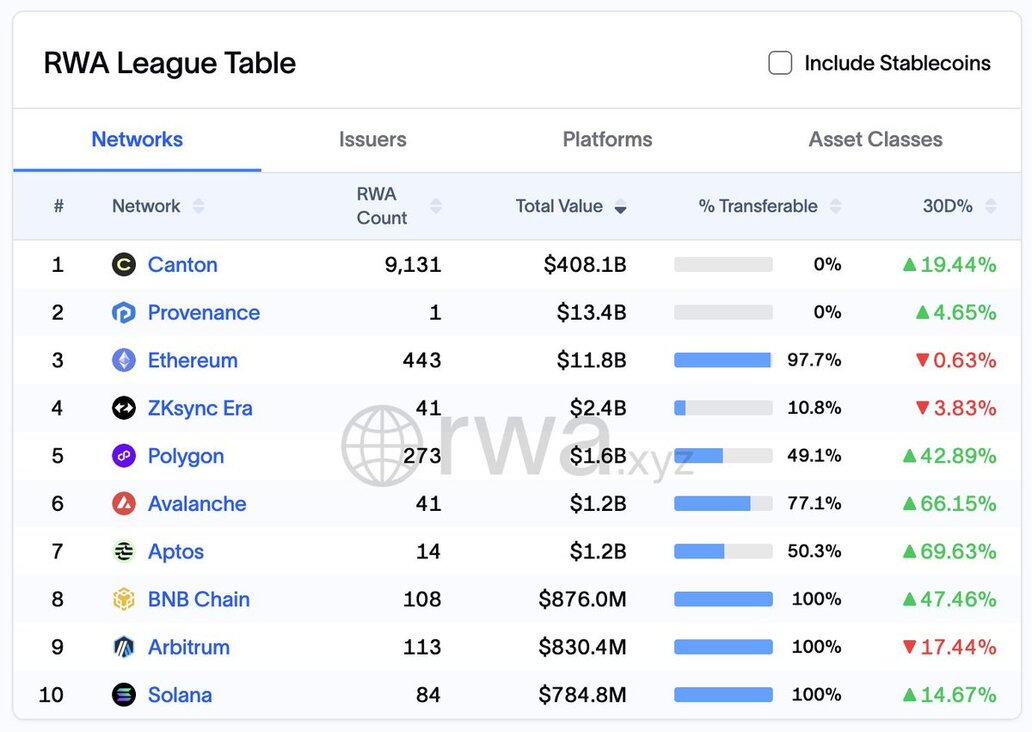This screenshot has height=732, width=1032.
Task: Select the Platforms tab
Action: 607,140
